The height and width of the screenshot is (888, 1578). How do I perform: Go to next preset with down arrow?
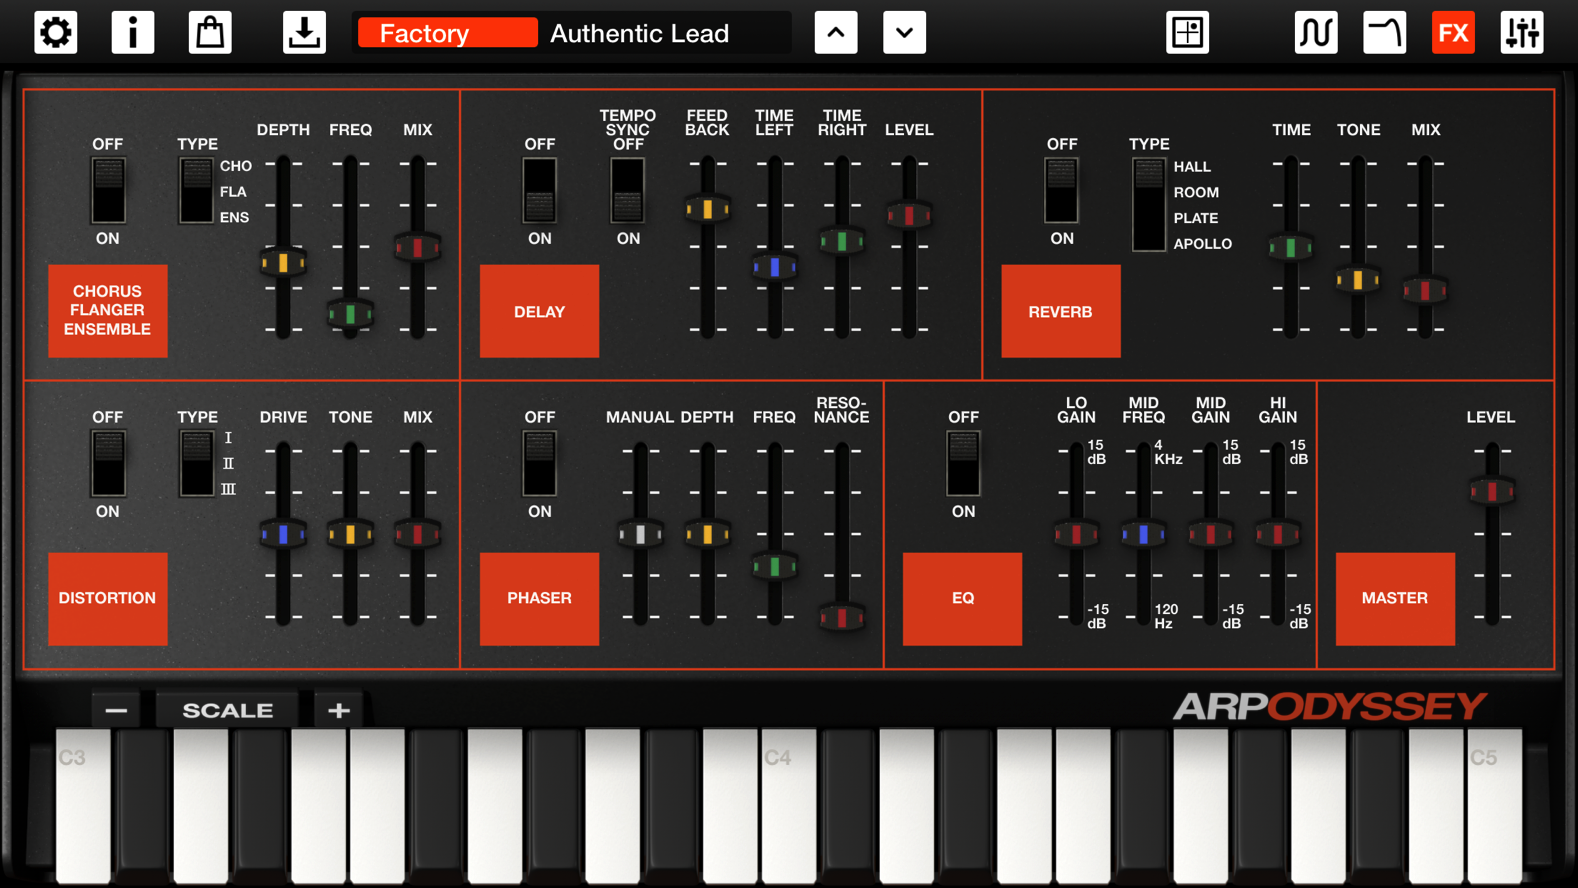(904, 33)
